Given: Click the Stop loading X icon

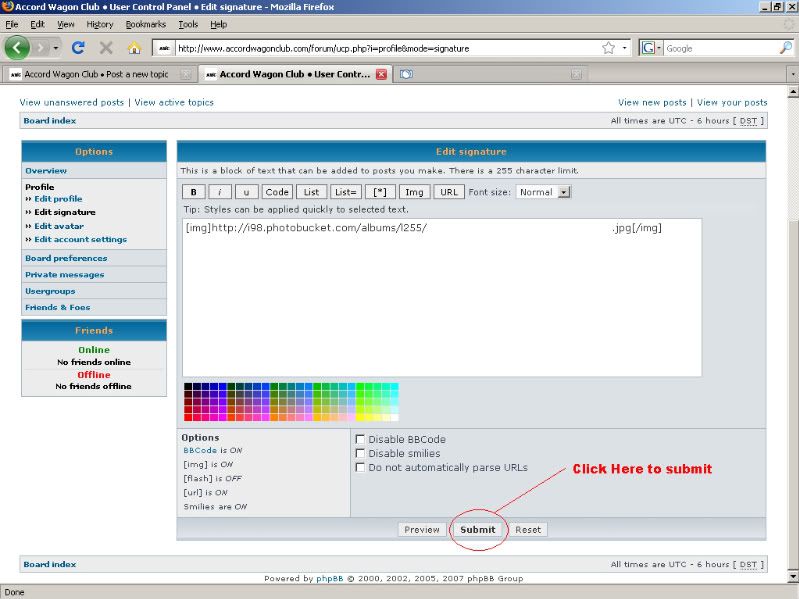Looking at the screenshot, I should pos(106,48).
